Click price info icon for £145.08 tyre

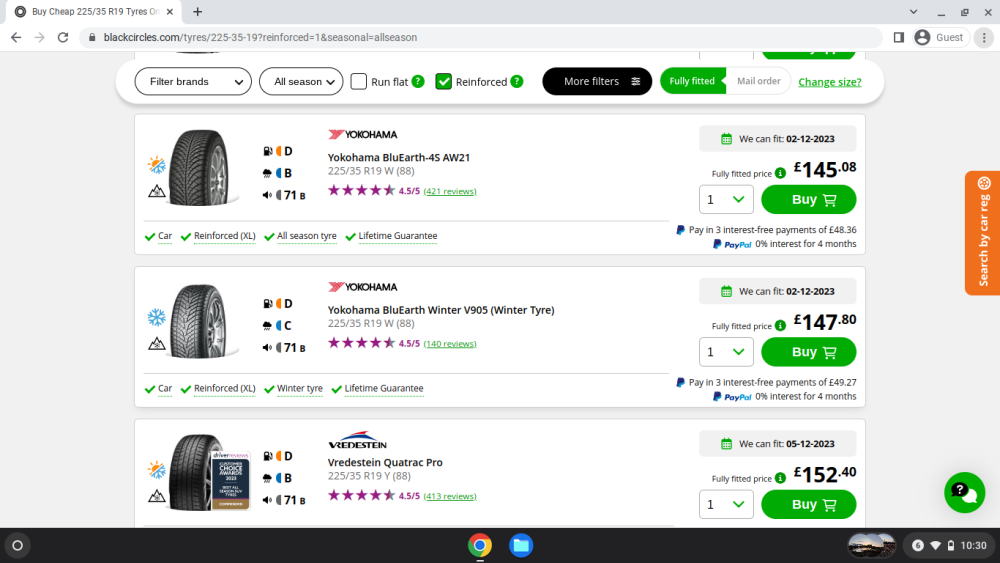point(781,173)
